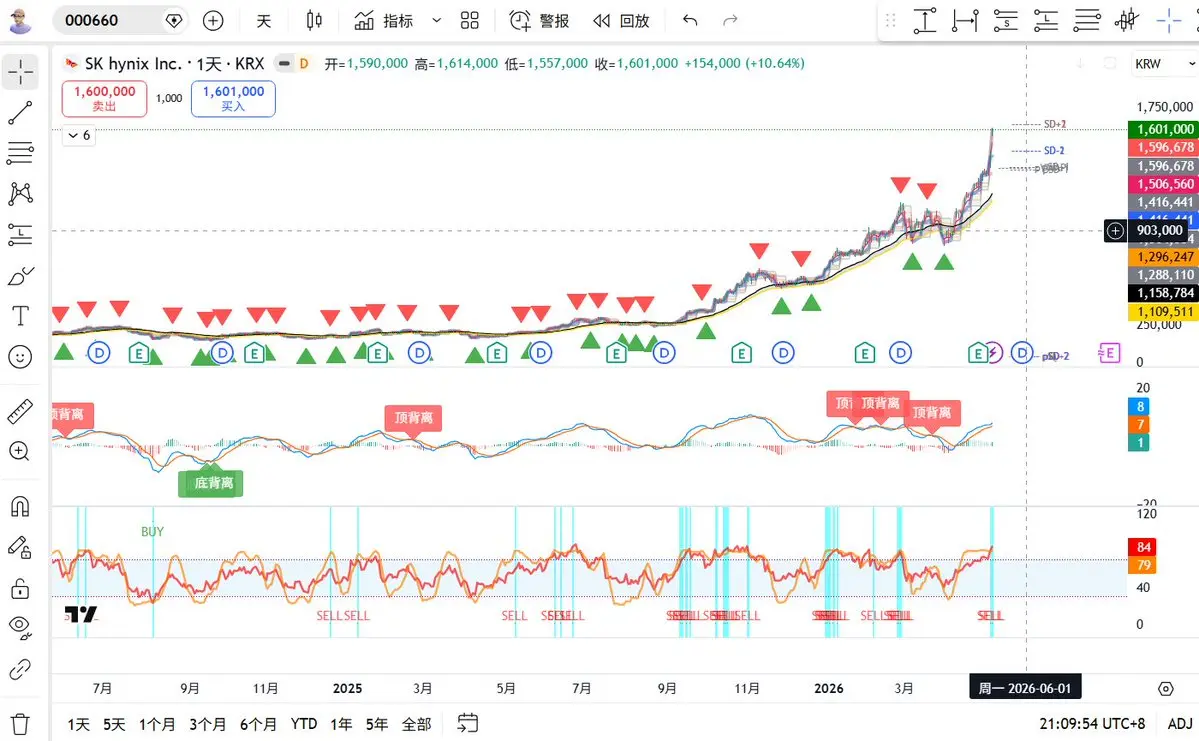The height and width of the screenshot is (741, 1199).
Task: Select the YTD date range
Action: 304,723
